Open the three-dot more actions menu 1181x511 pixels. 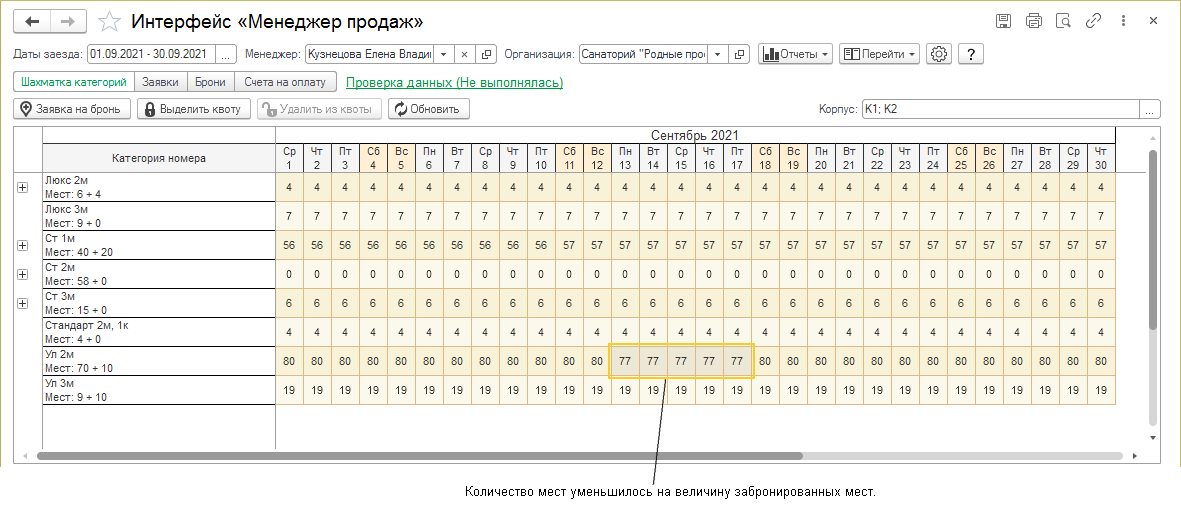tap(1123, 21)
